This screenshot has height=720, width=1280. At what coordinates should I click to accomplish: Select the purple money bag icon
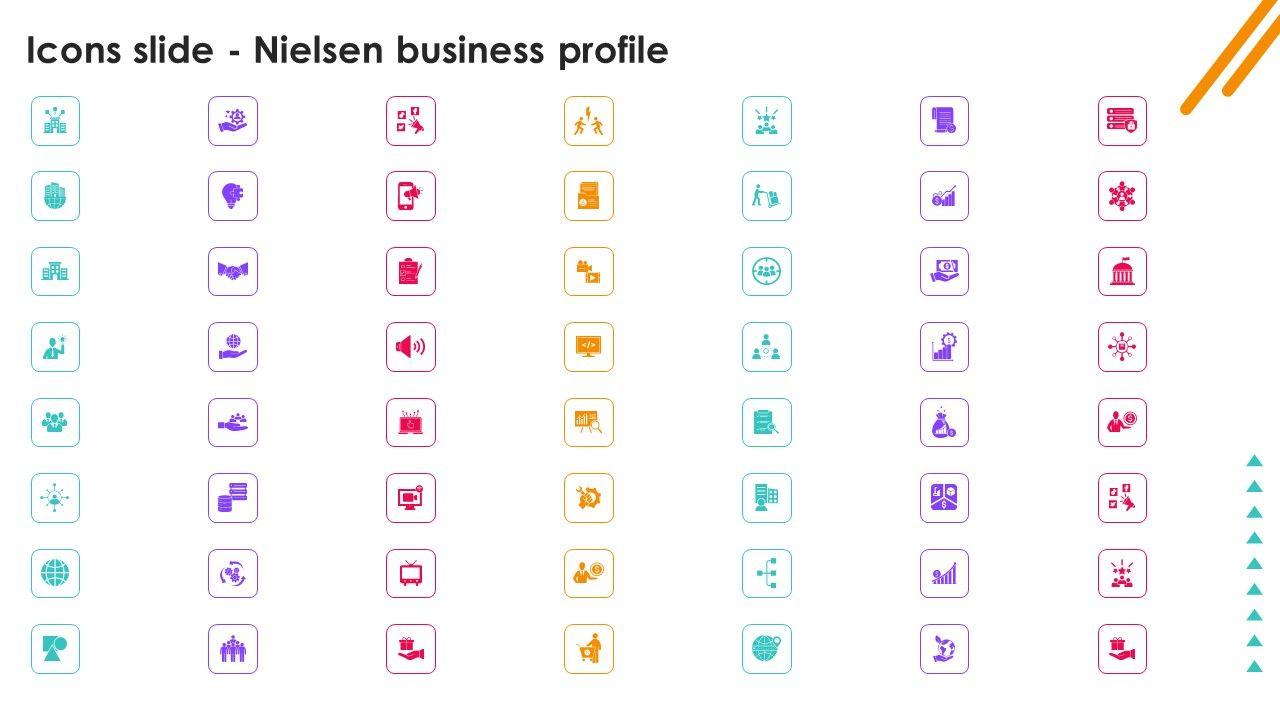[x=944, y=423]
